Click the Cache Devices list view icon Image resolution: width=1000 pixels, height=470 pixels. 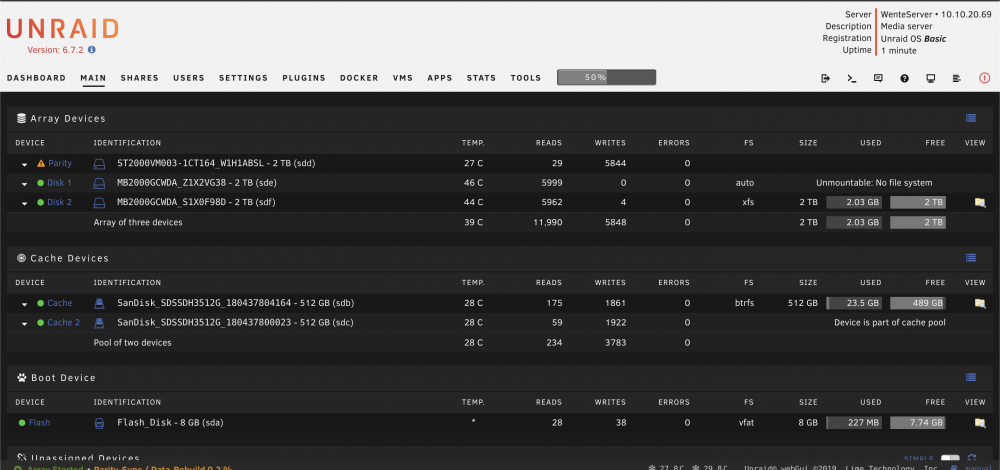[x=971, y=258]
